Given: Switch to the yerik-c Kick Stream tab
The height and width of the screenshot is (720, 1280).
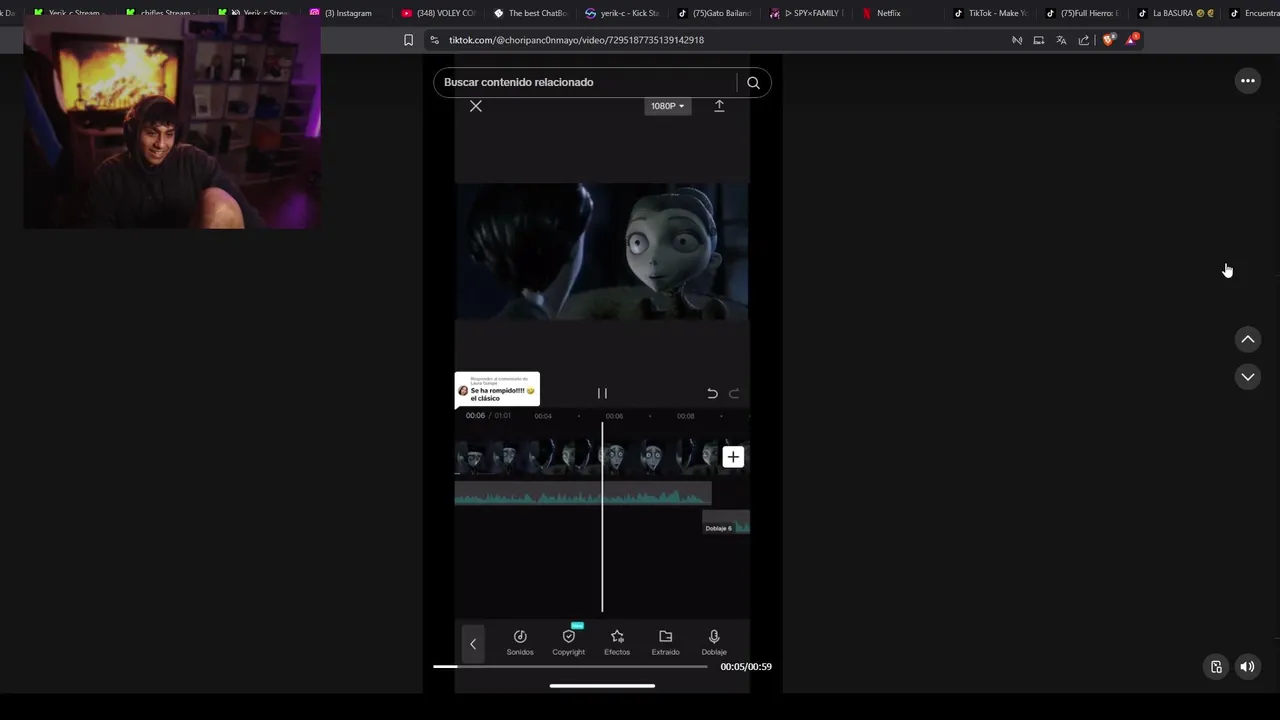Looking at the screenshot, I should (623, 13).
